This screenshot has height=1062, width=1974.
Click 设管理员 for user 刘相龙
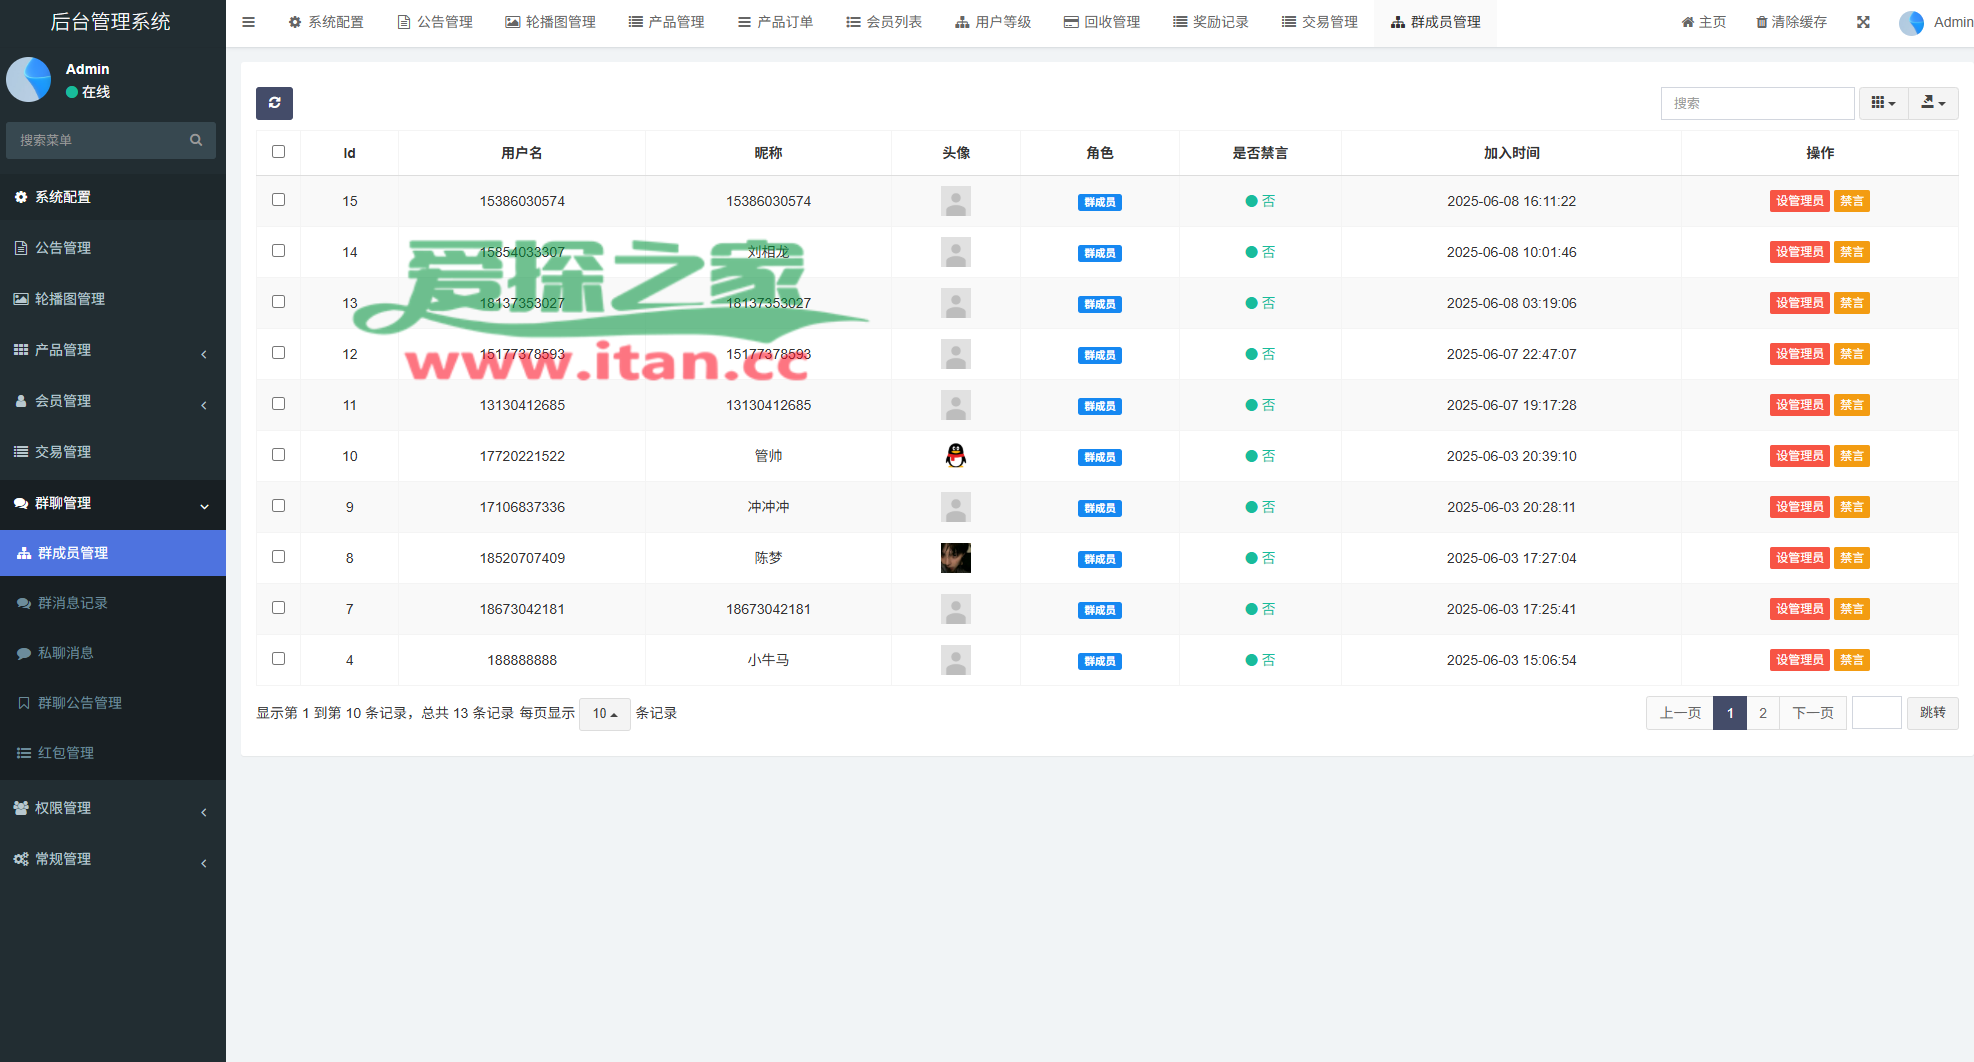click(1799, 252)
